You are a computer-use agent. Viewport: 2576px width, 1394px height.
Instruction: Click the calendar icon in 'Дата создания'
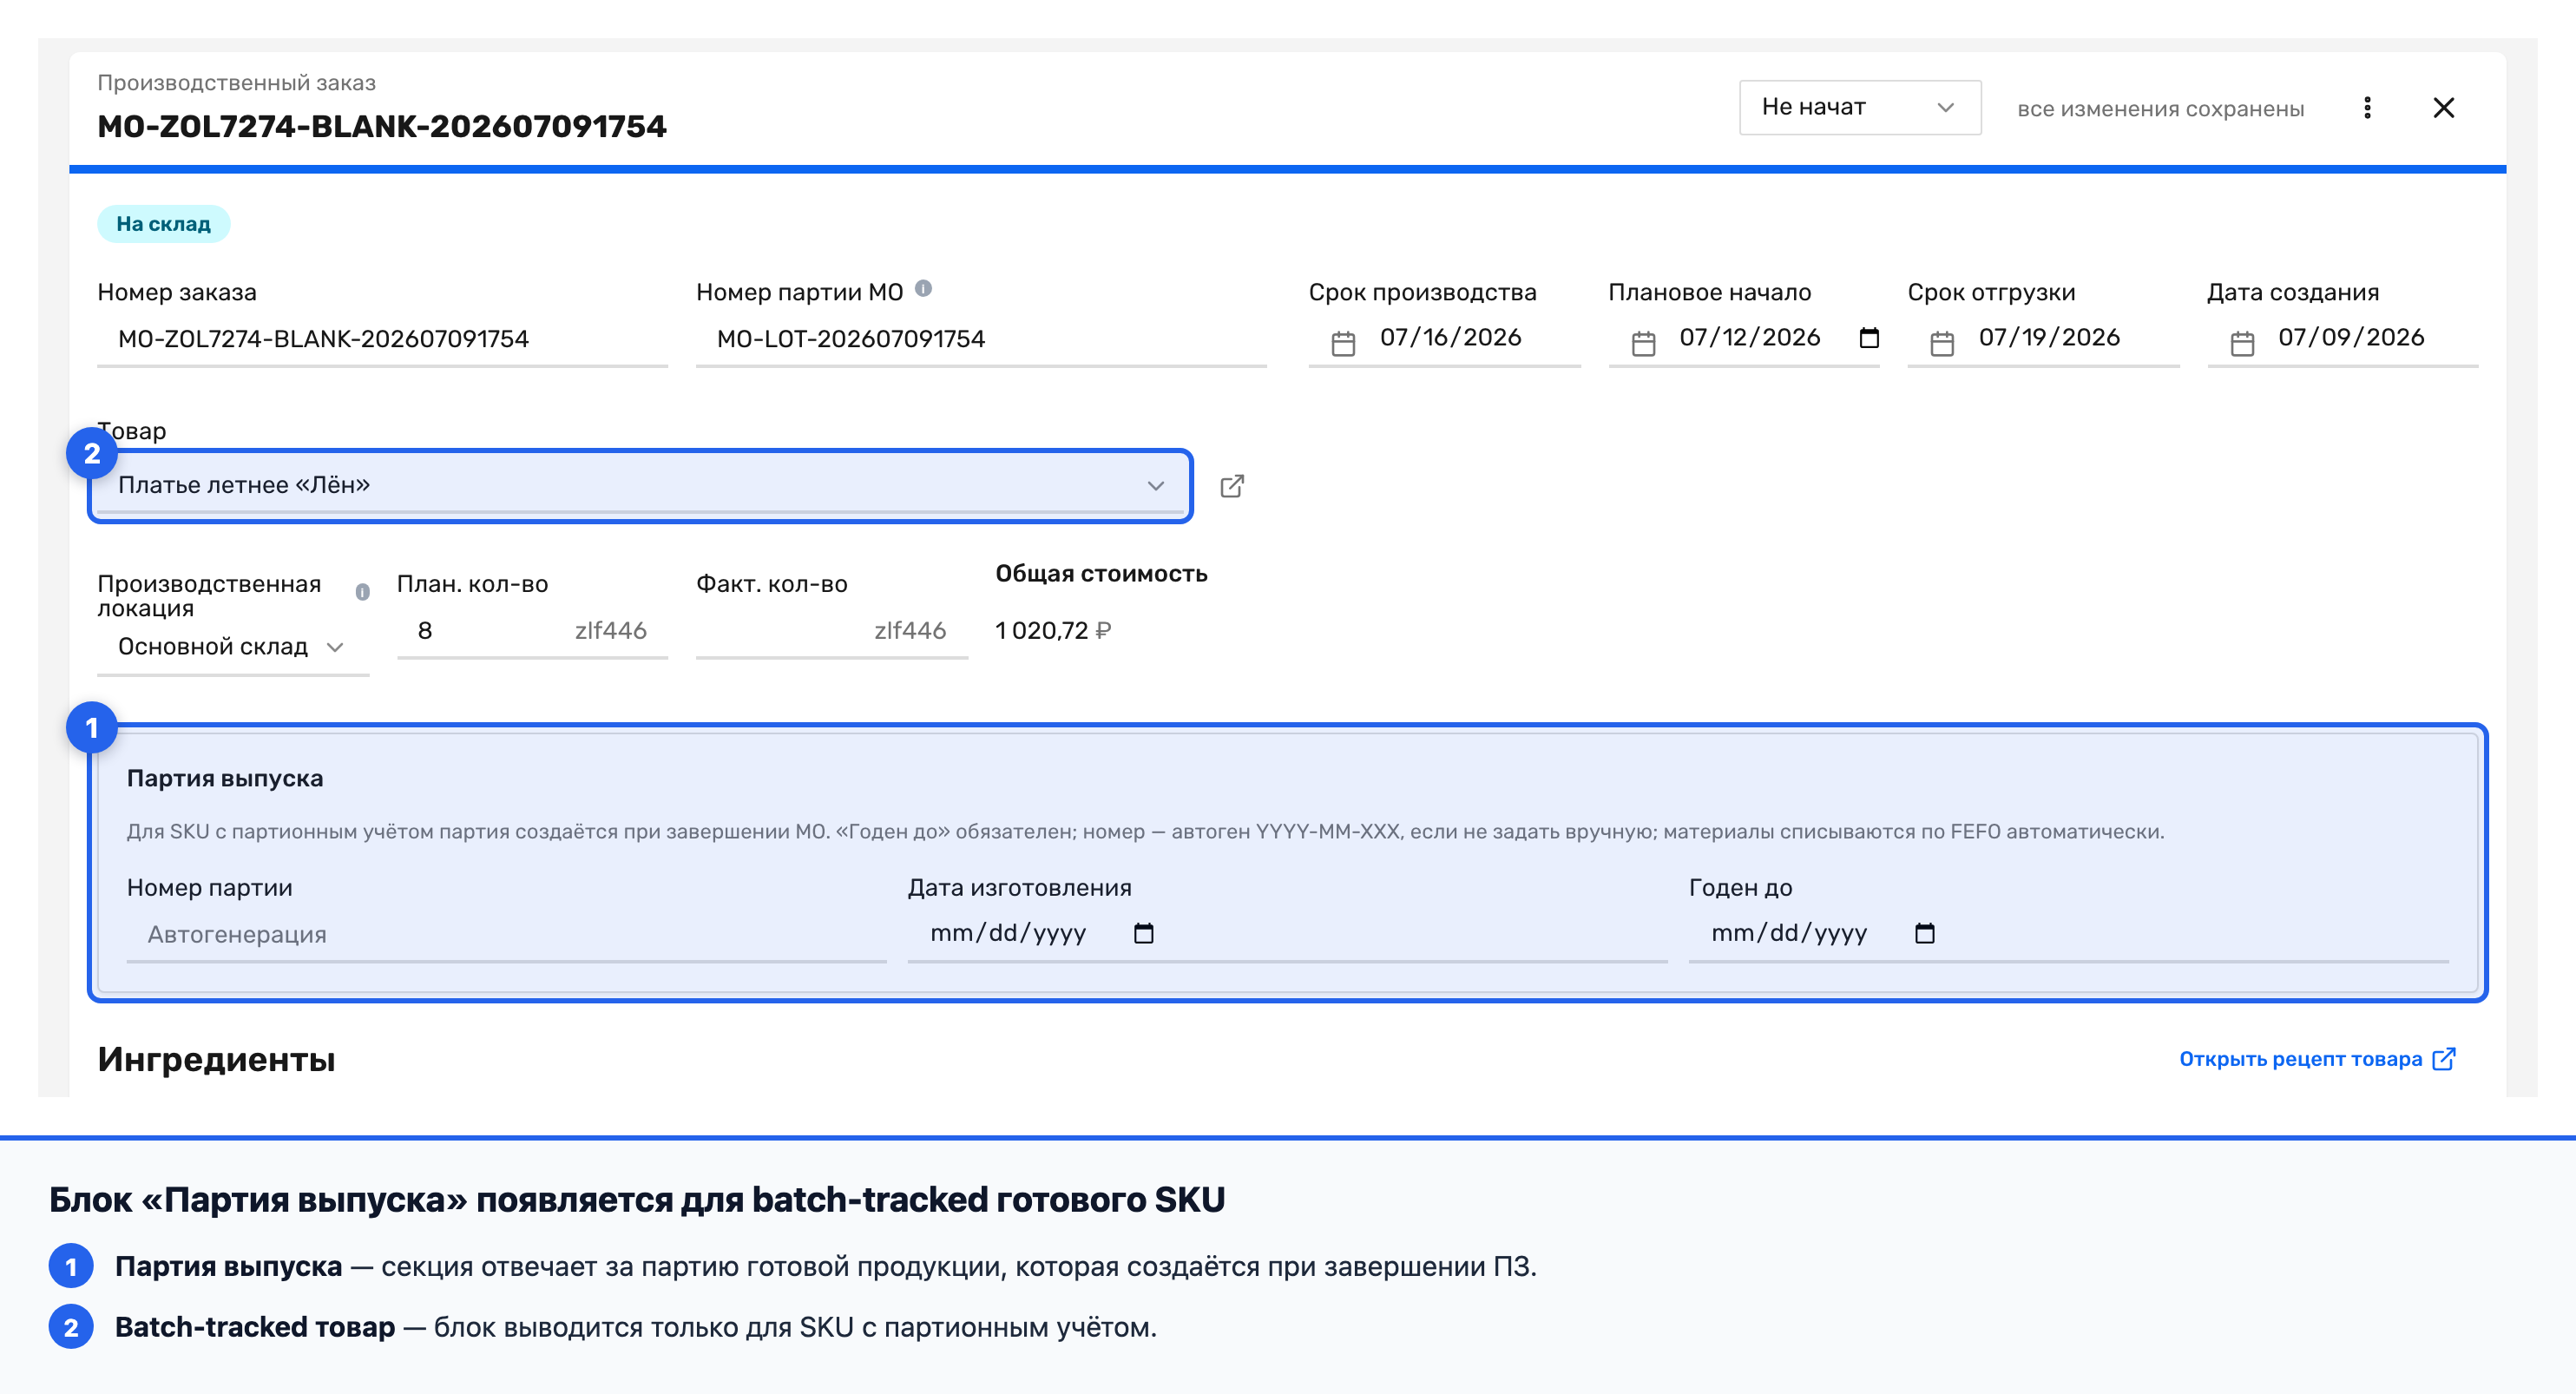click(2242, 343)
